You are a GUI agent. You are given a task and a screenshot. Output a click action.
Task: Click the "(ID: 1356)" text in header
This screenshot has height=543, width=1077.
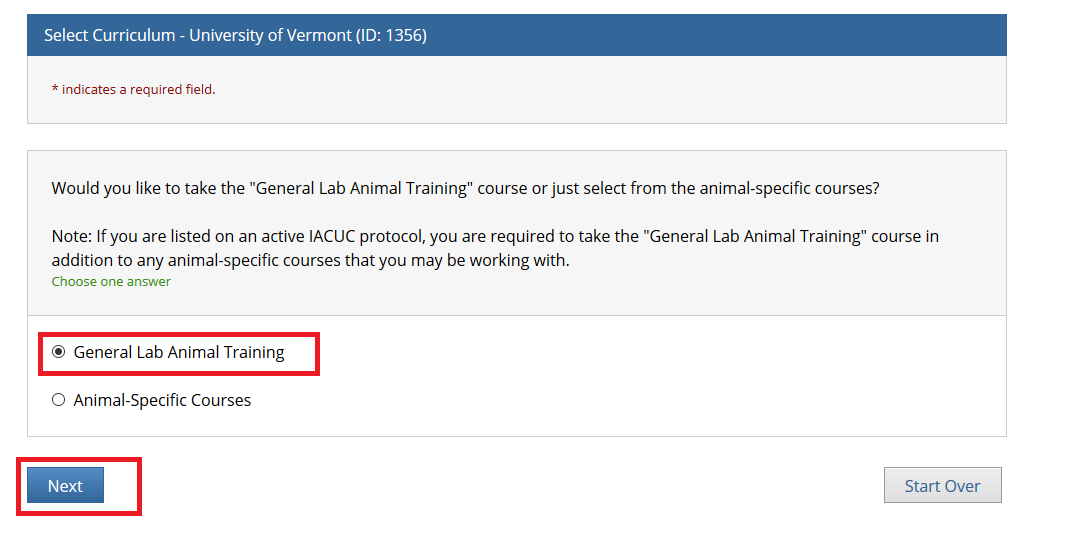pyautogui.click(x=391, y=36)
